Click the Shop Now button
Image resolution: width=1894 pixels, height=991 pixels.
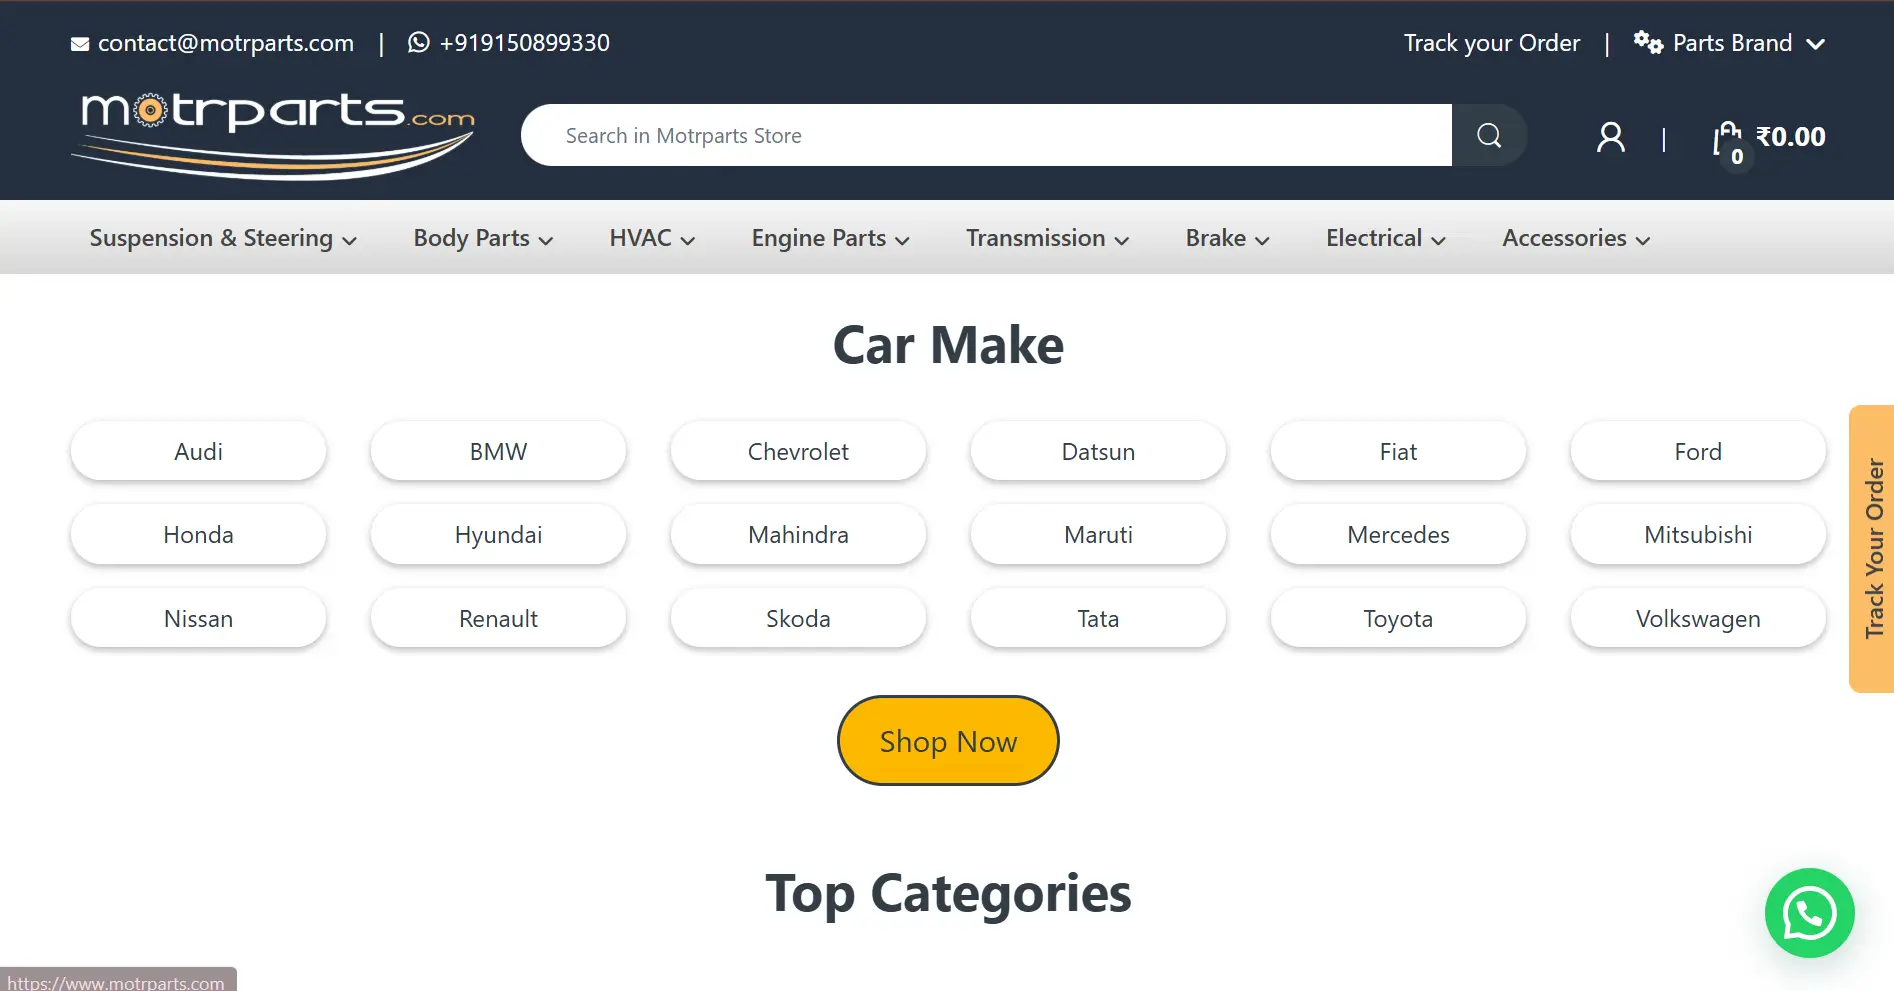(948, 741)
